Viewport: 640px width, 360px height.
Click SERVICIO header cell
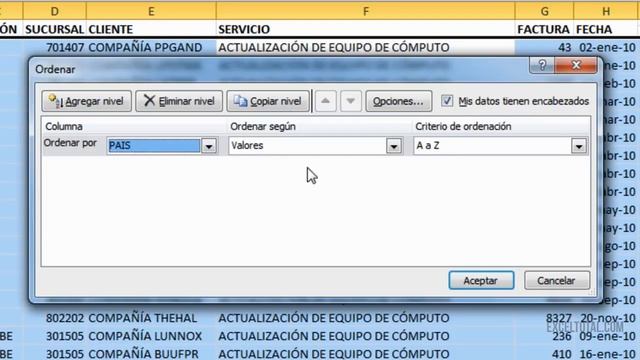[365, 29]
